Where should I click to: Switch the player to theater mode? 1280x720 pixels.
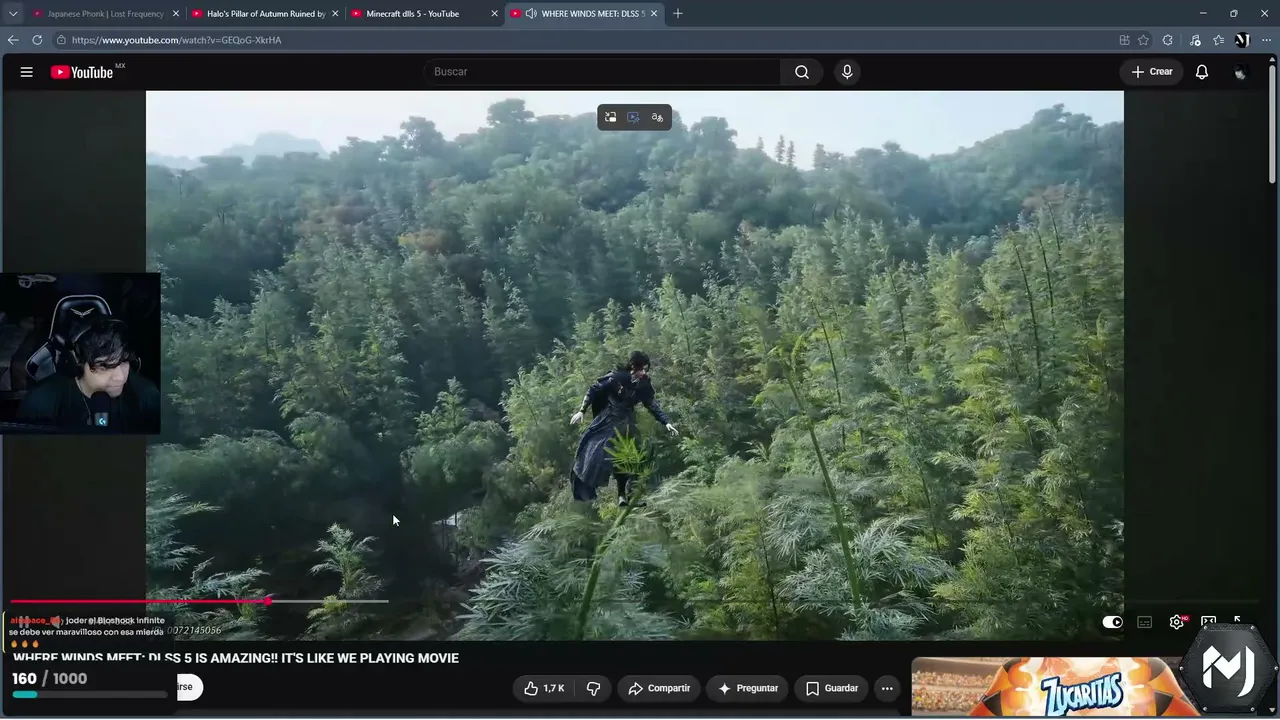pos(1208,622)
